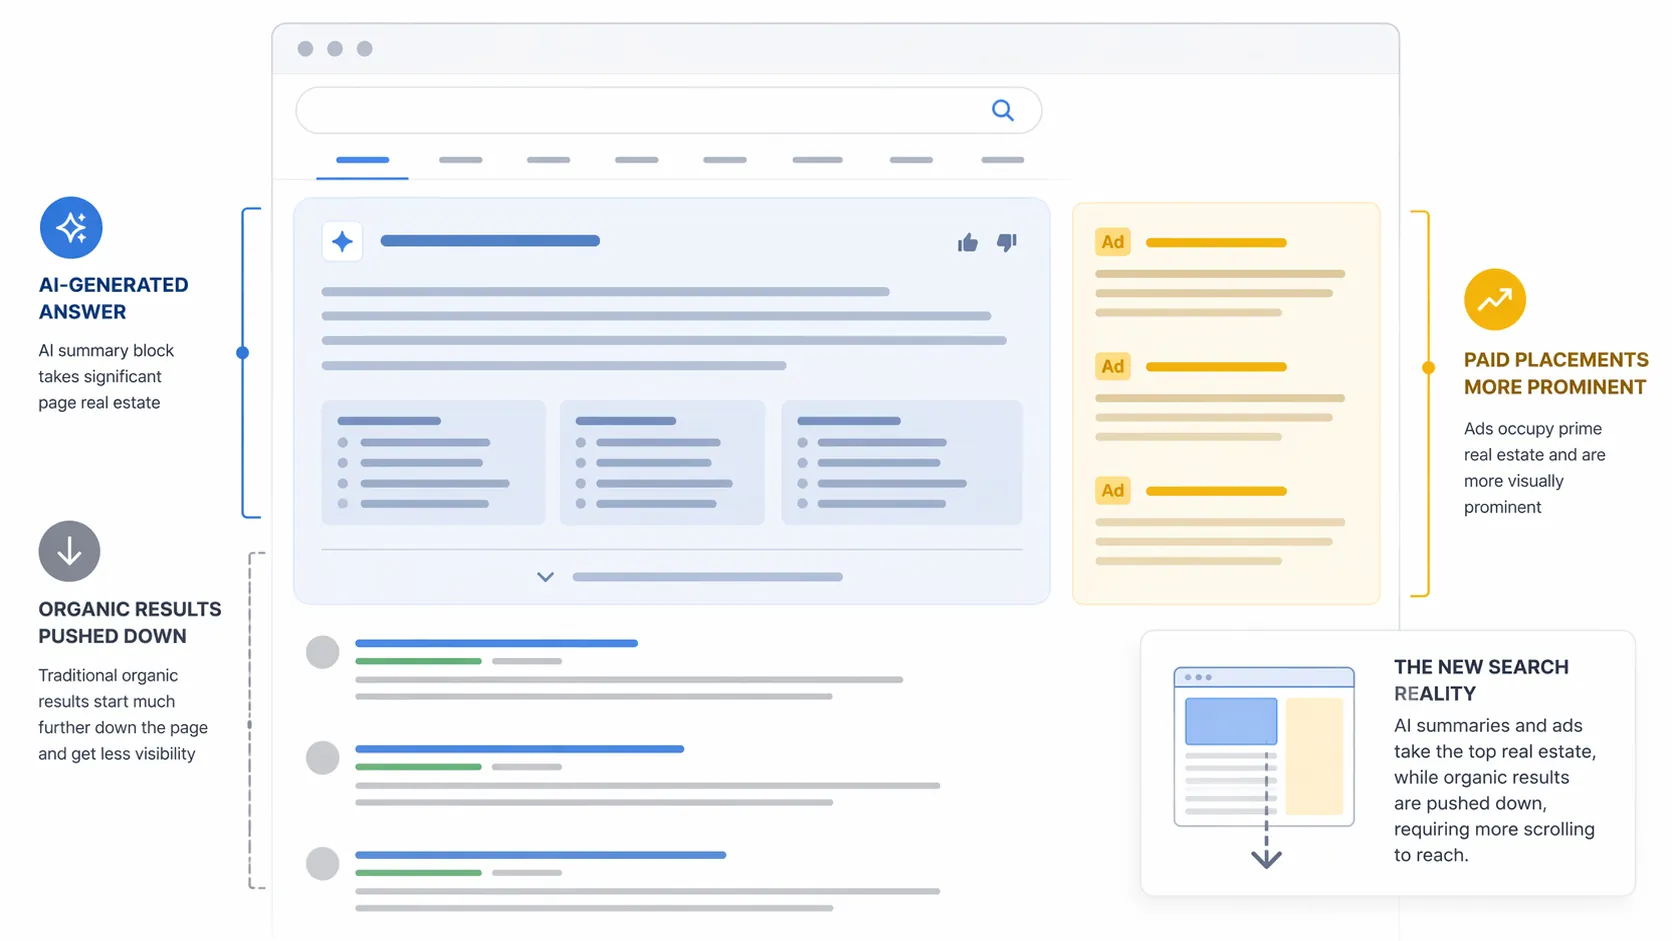The width and height of the screenshot is (1672, 941).
Task: Click the mini browser thumbnail in New Search Reality
Action: tap(1264, 746)
